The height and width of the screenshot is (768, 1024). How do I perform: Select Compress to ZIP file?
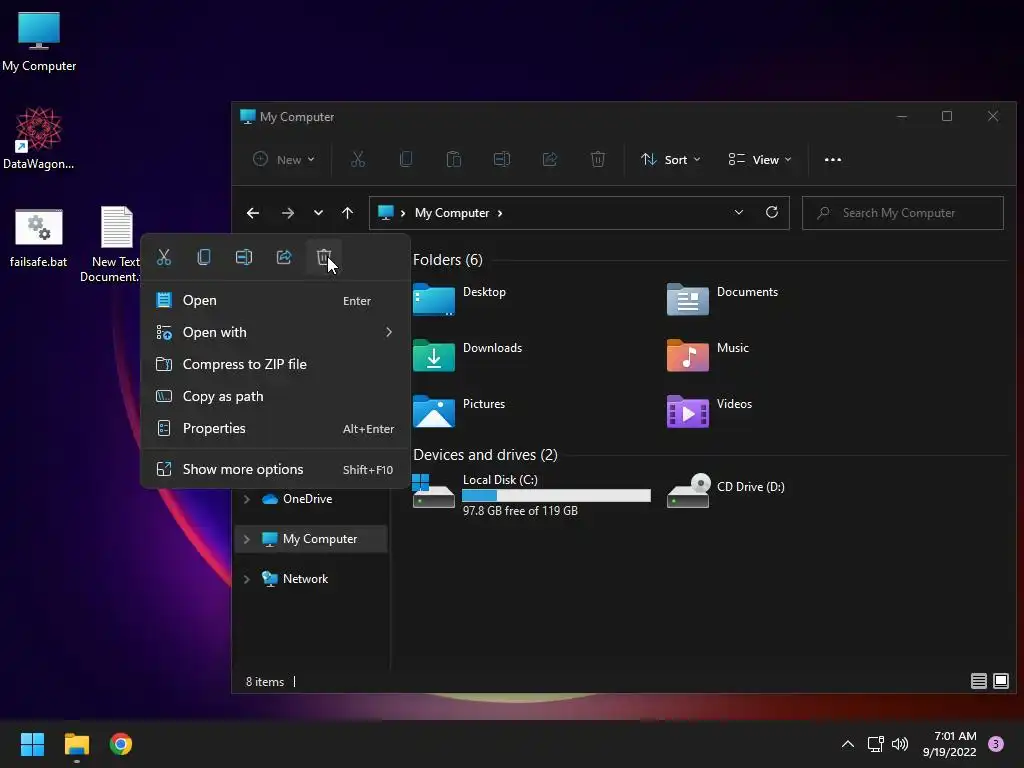click(x=276, y=364)
